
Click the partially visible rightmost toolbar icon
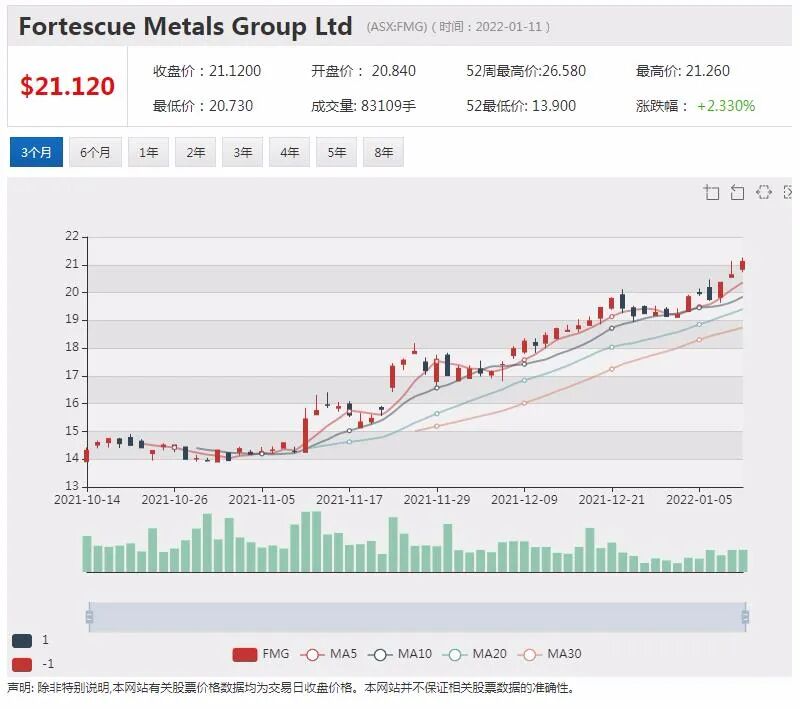tap(787, 192)
